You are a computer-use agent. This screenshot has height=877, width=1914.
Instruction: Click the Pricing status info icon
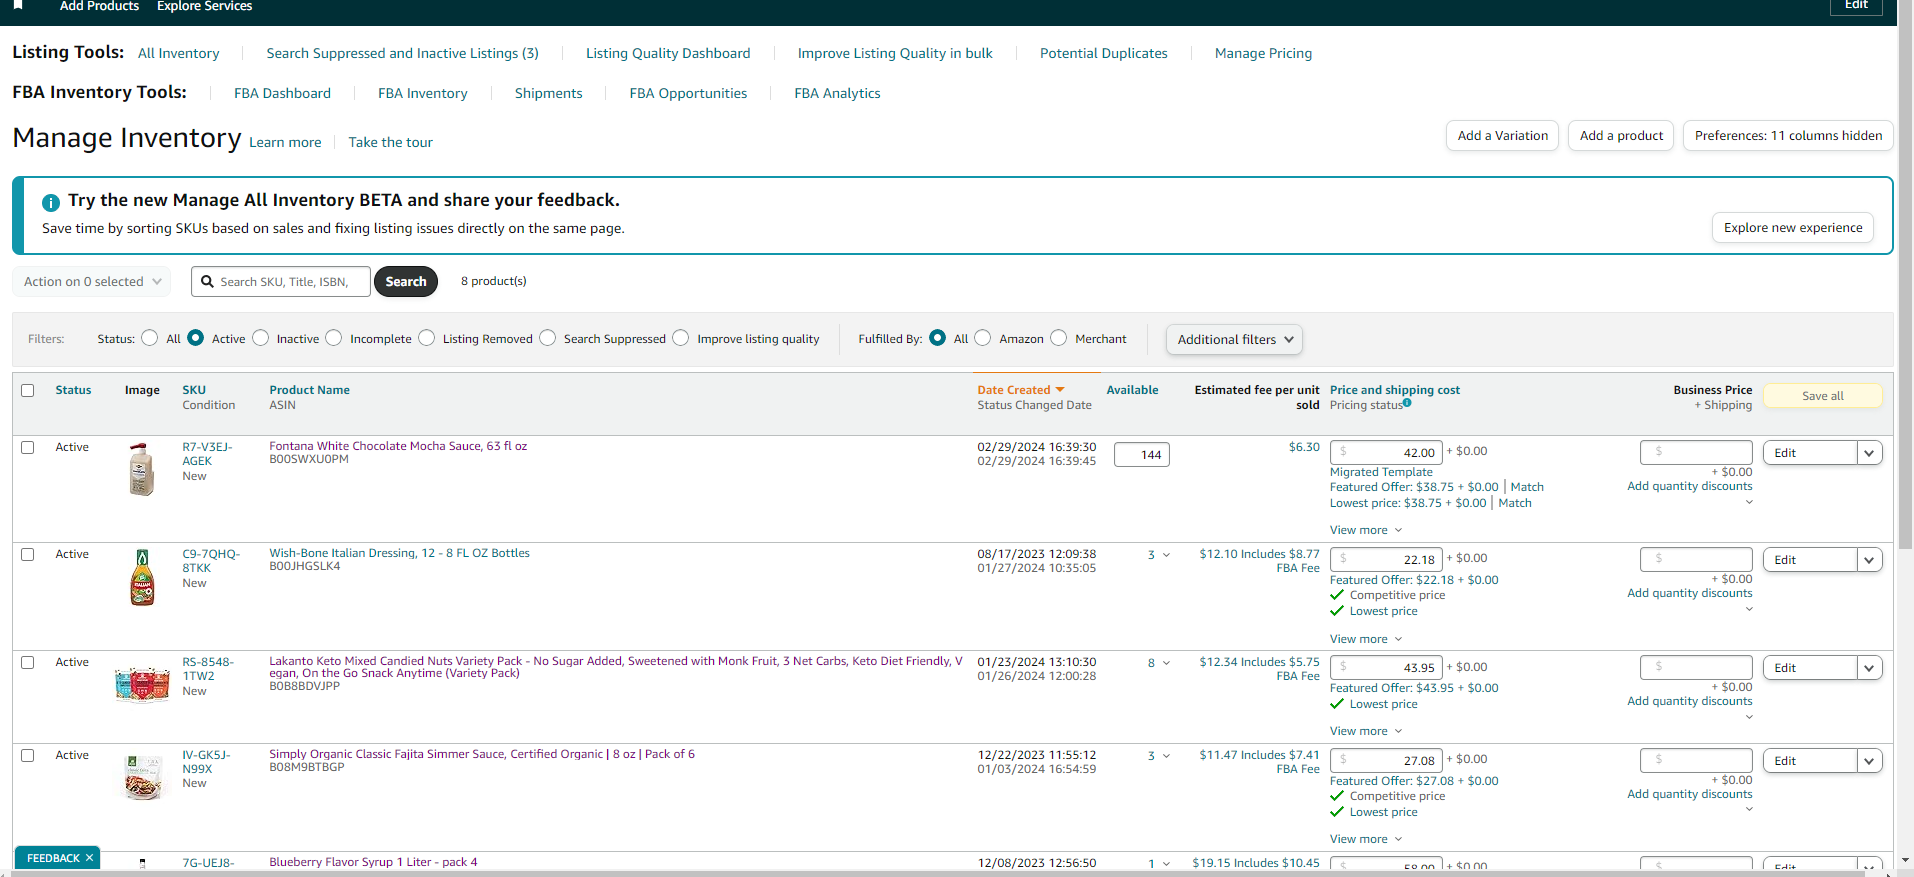pos(1407,403)
